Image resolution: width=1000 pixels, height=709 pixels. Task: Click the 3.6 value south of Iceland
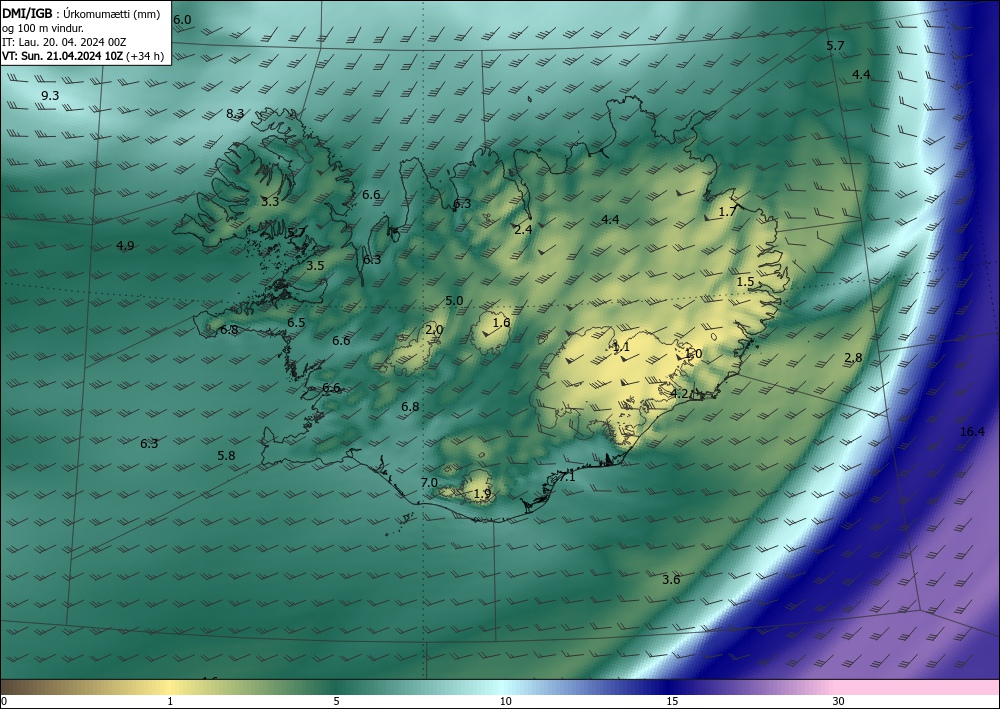(671, 579)
